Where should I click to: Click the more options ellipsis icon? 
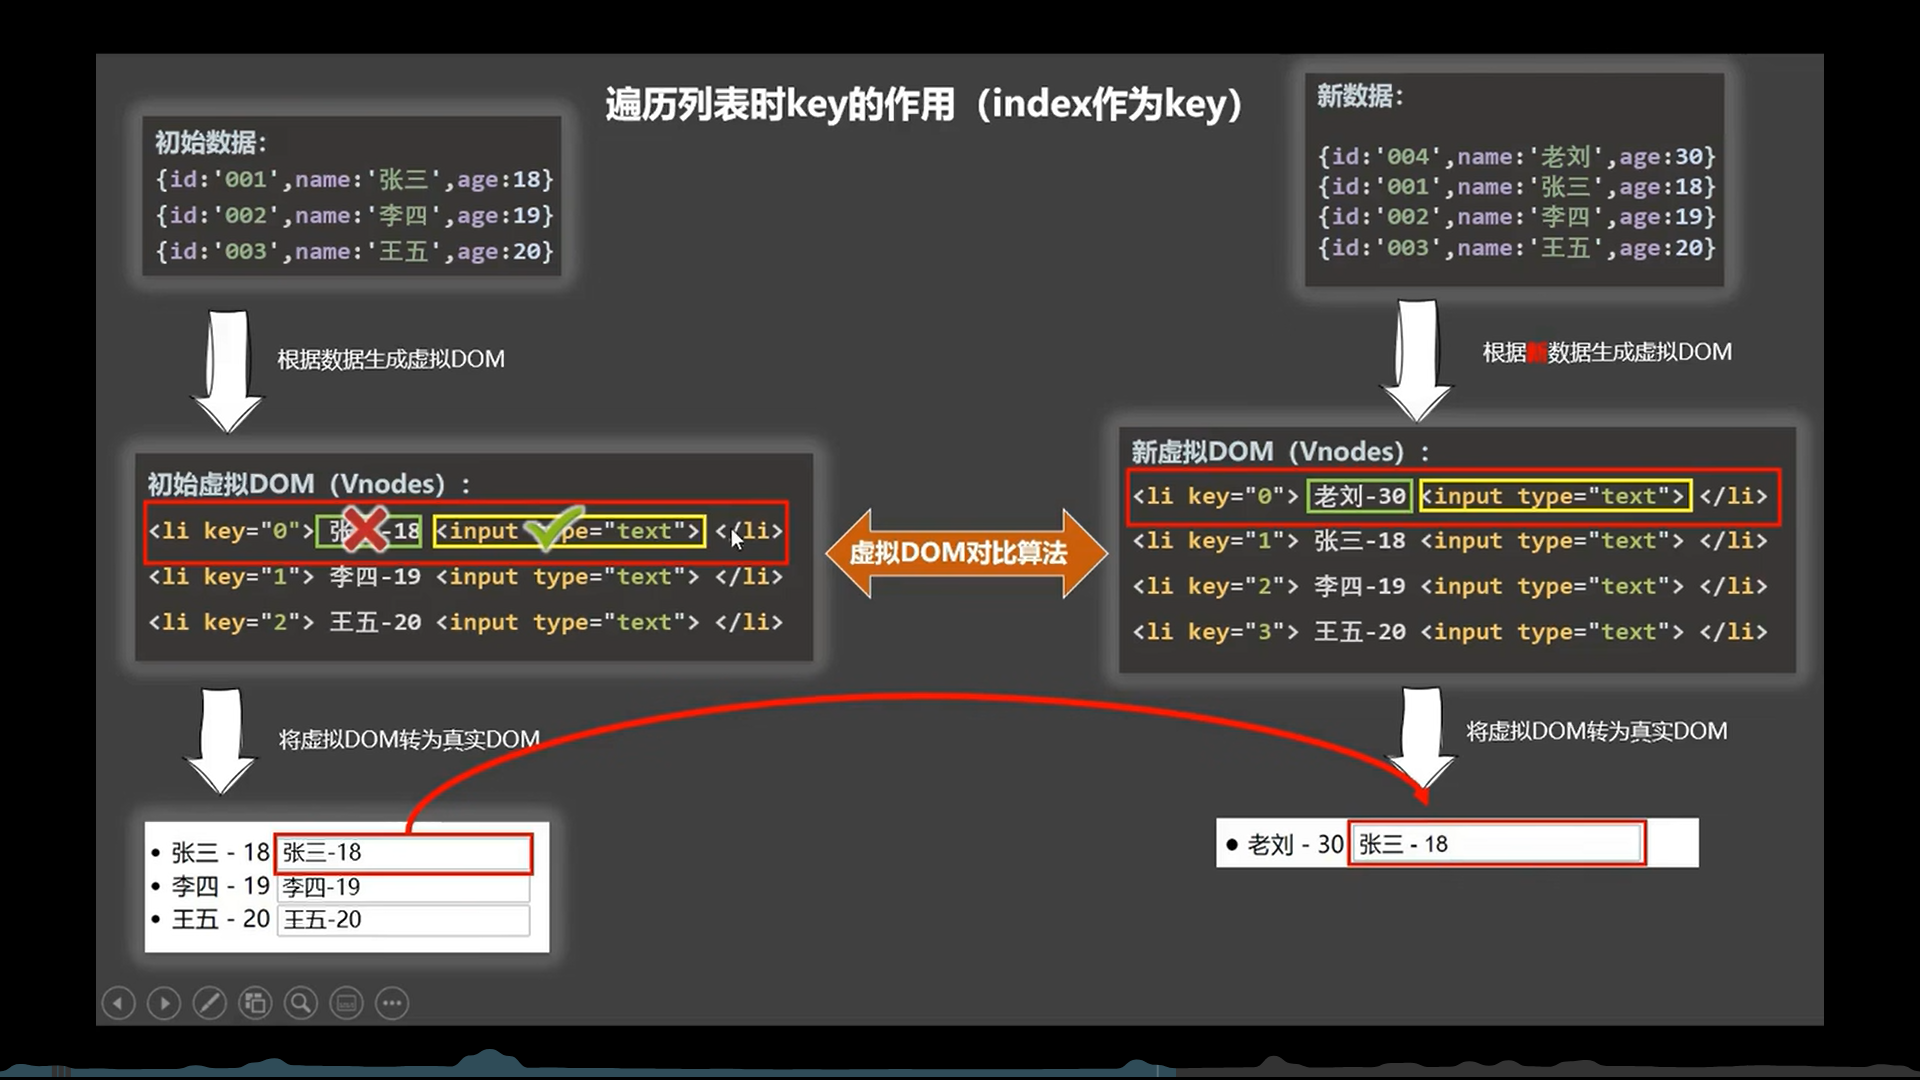tap(392, 1004)
